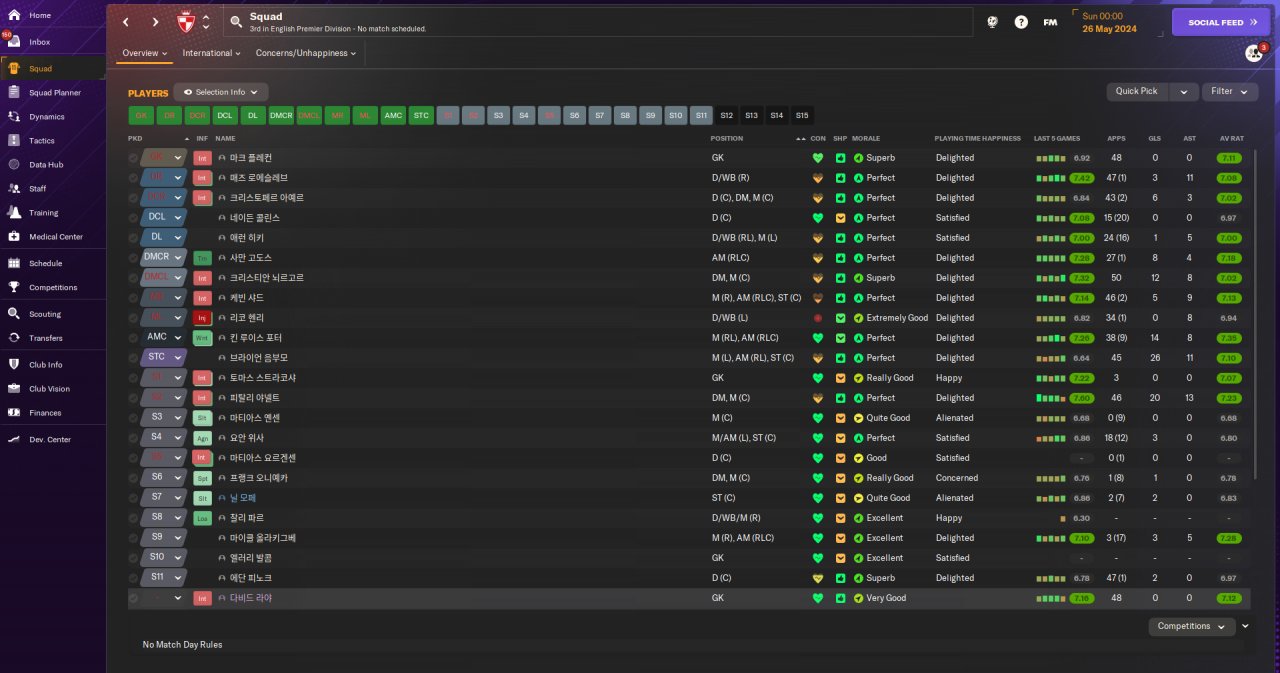This screenshot has width=1280, height=673.
Task: Click the forward navigation arrow
Action: 155,22
